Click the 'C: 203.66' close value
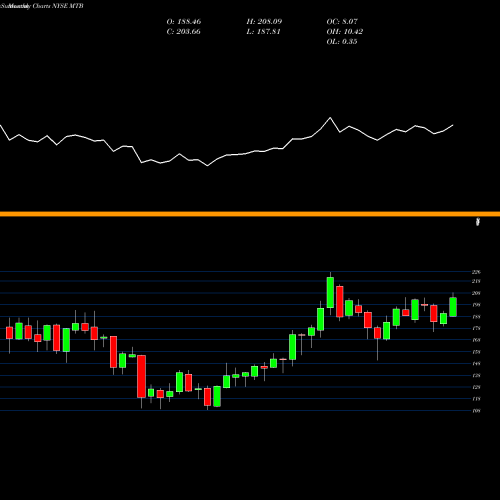500x500 pixels. [x=184, y=32]
